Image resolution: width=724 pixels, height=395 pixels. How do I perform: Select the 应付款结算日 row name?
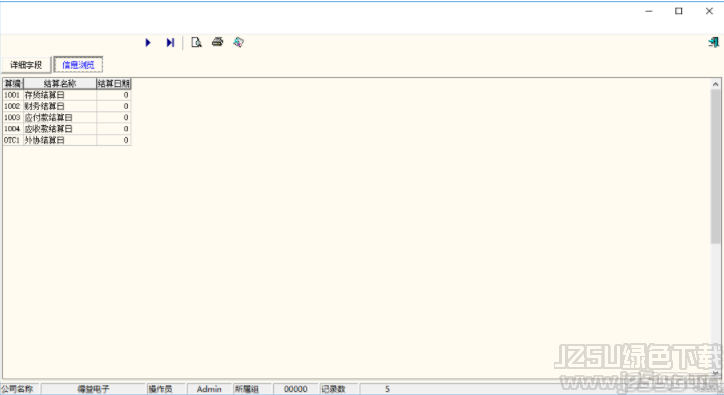60,117
